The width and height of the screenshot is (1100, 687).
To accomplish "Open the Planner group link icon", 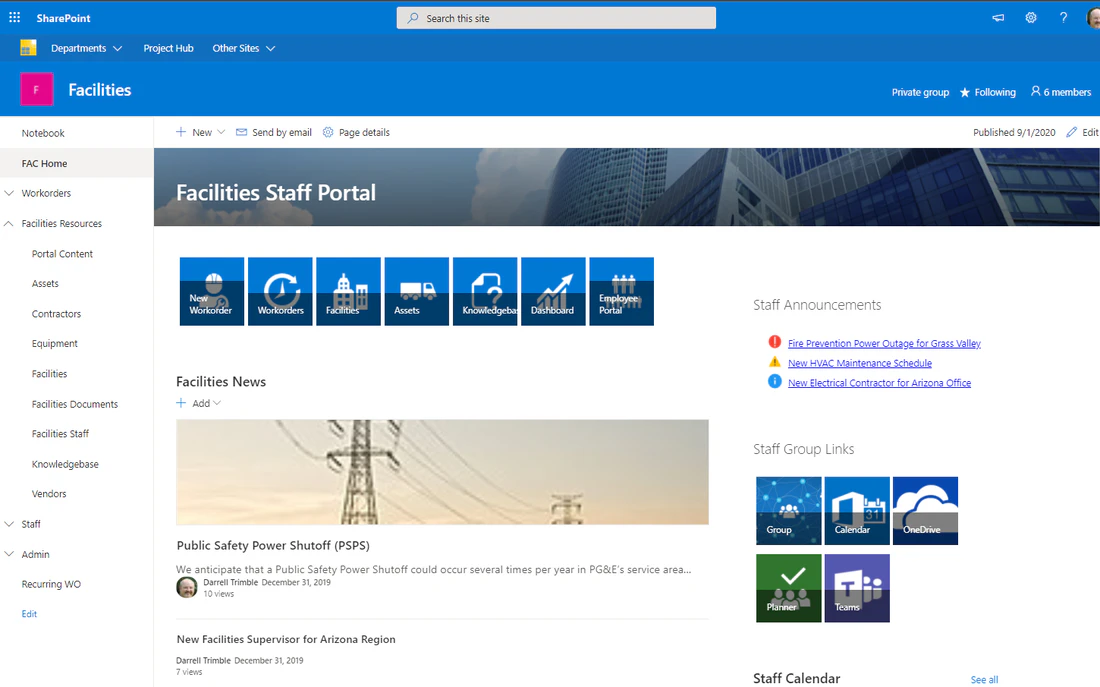I will [x=789, y=588].
